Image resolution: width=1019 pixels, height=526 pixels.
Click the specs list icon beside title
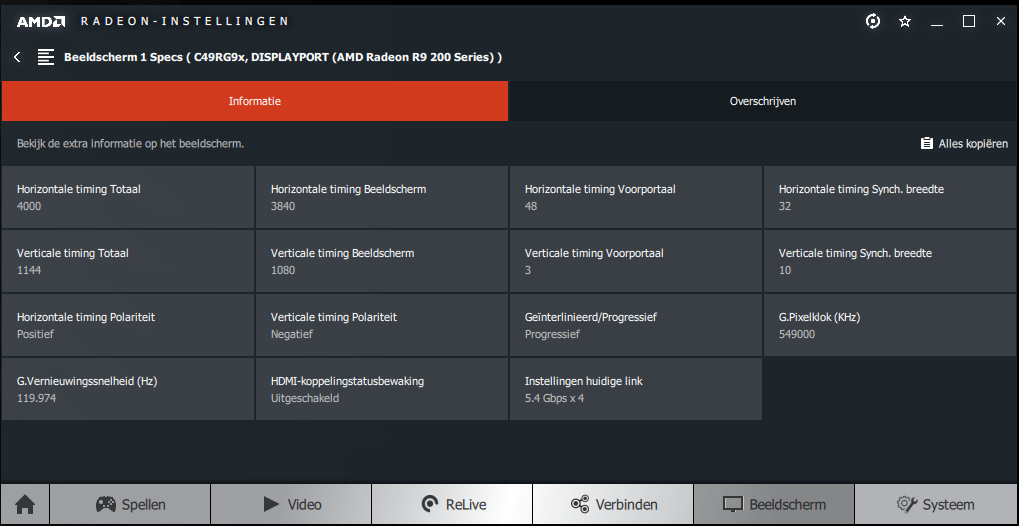click(45, 57)
